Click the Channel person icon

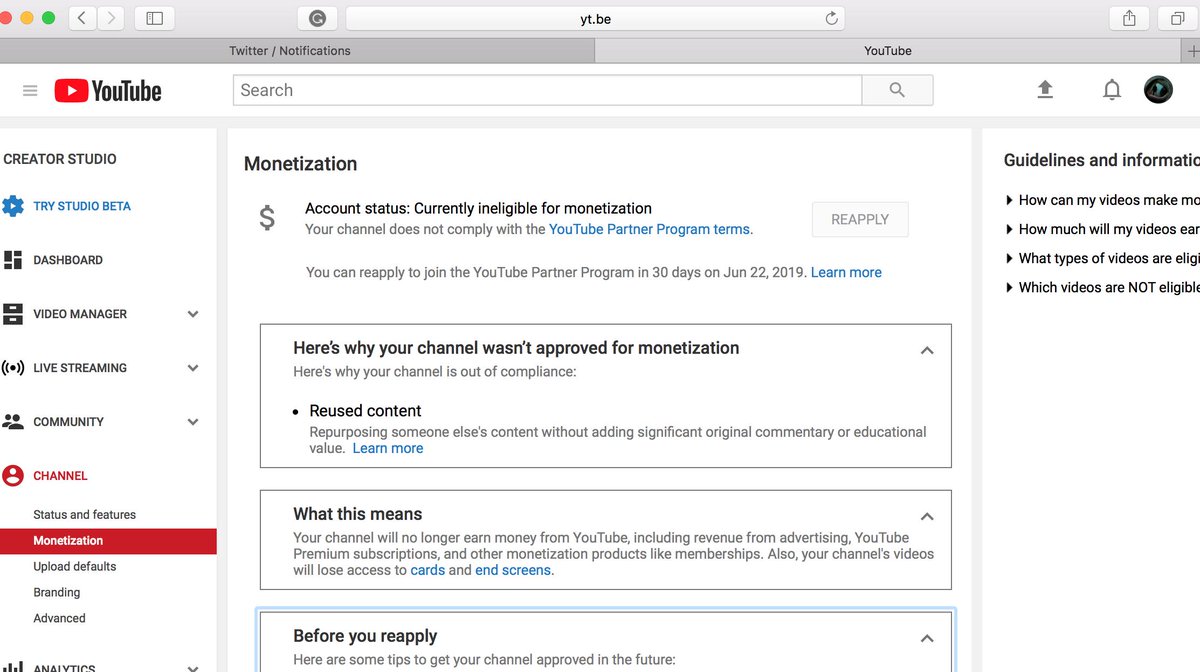coord(13,476)
